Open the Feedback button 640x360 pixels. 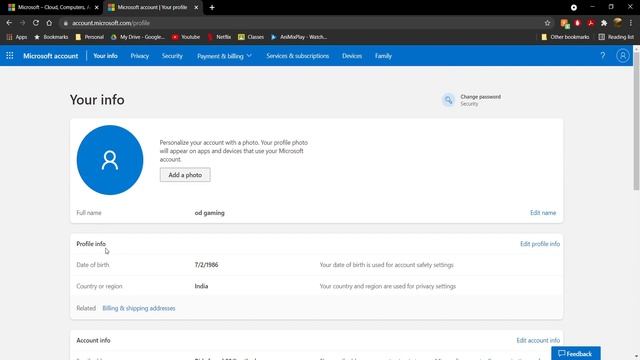point(576,353)
